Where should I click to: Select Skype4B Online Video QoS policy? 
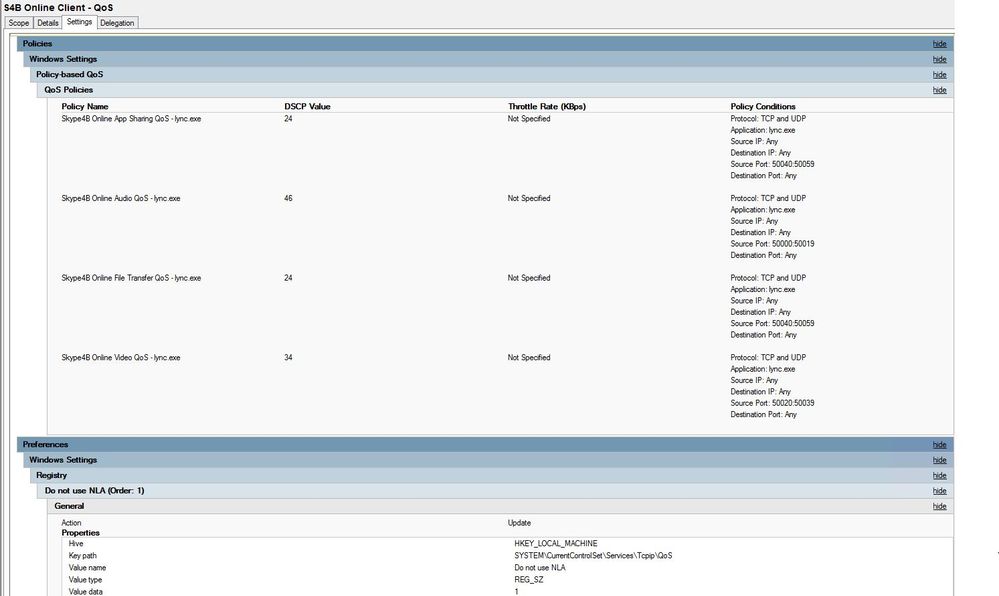pos(121,358)
